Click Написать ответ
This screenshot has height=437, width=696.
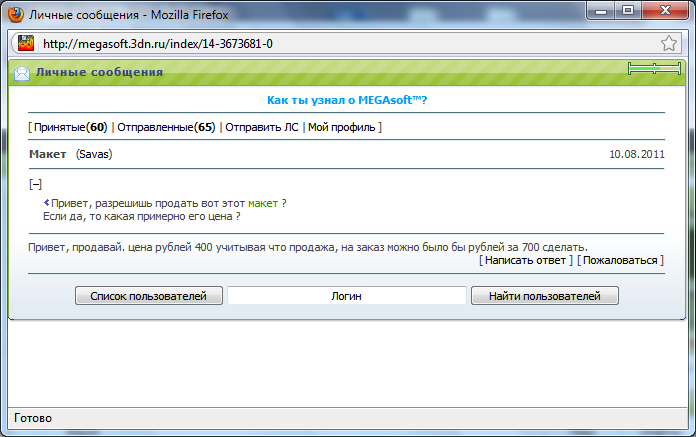pyautogui.click(x=525, y=260)
